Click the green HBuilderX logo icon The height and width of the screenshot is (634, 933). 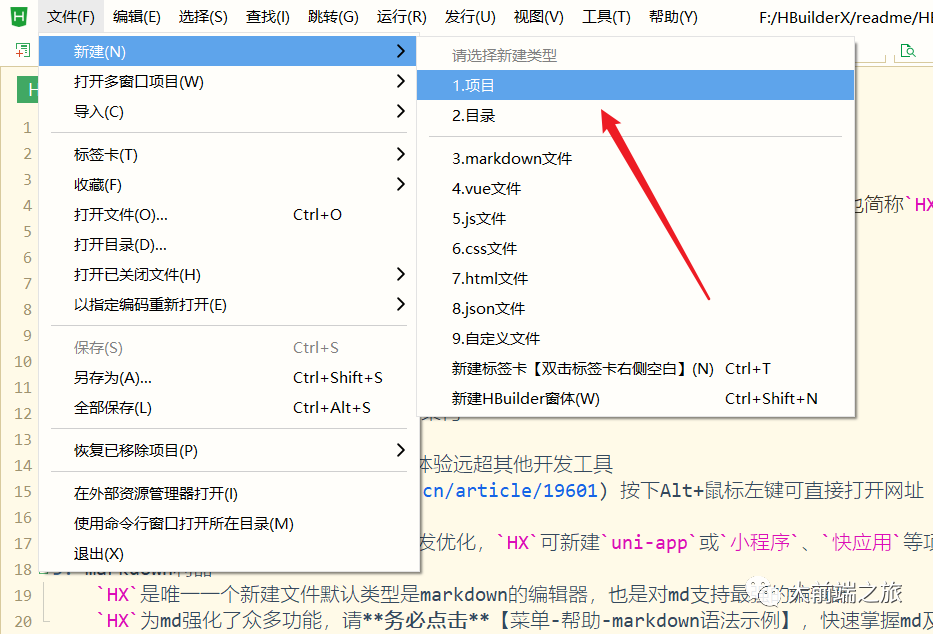pos(13,16)
